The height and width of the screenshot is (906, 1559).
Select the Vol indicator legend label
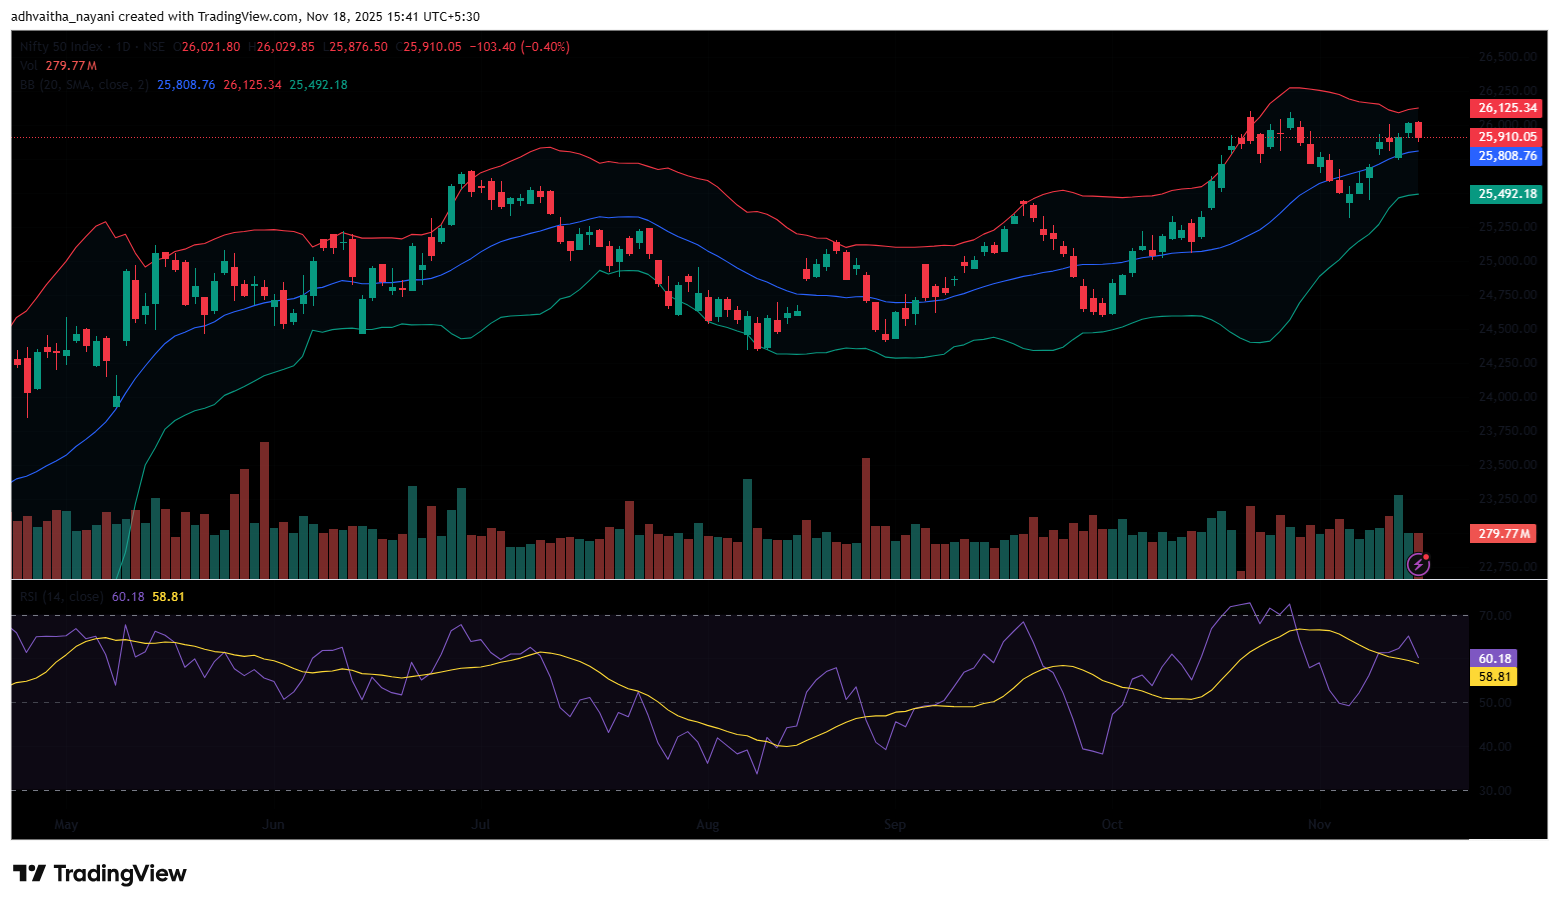(29, 66)
